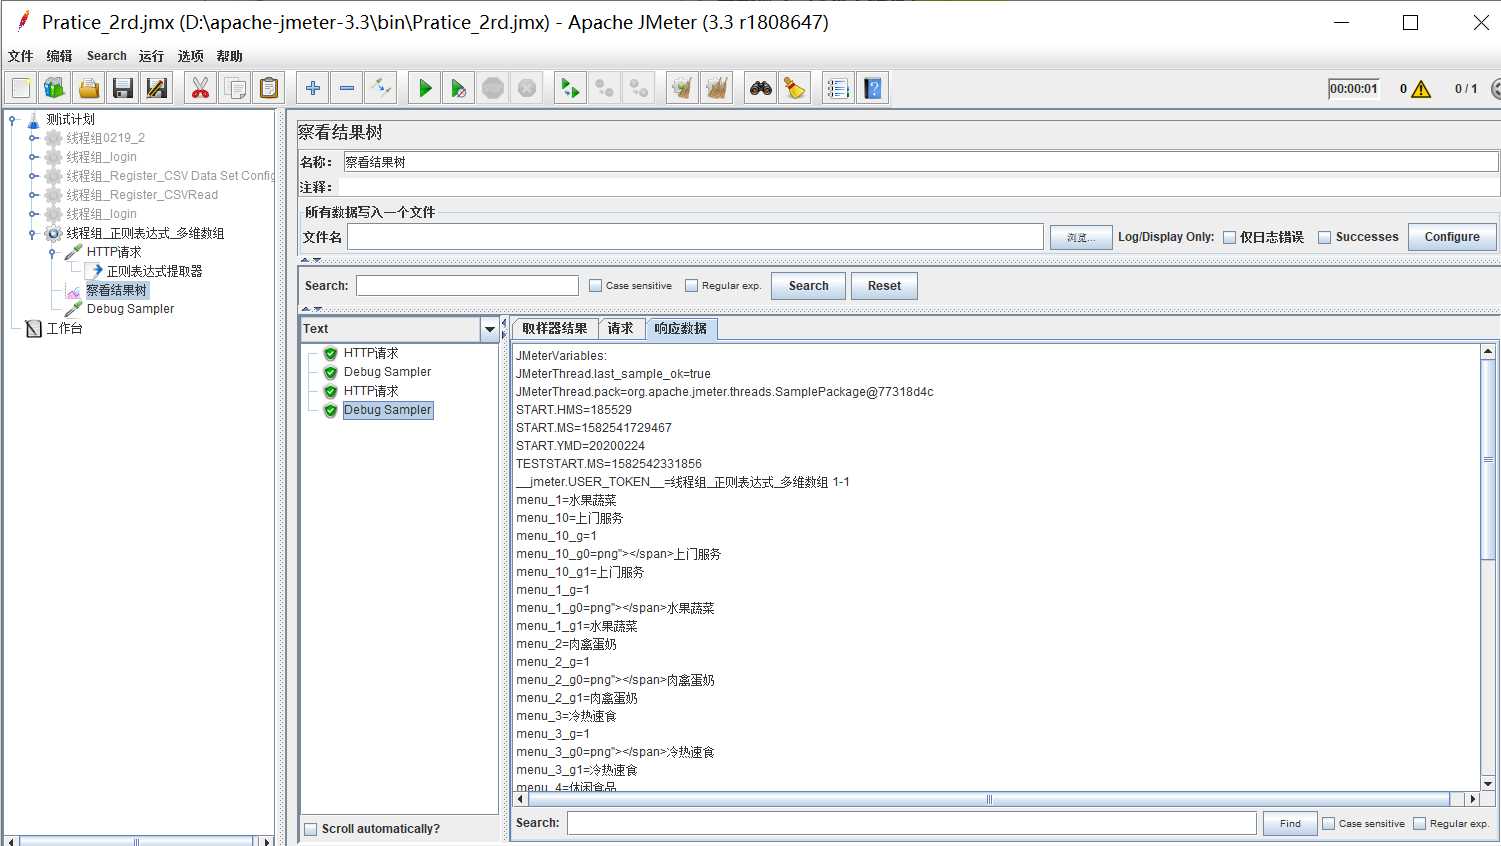Click the warning triangle error log icon
Image resolution: width=1501 pixels, height=846 pixels.
1421,89
